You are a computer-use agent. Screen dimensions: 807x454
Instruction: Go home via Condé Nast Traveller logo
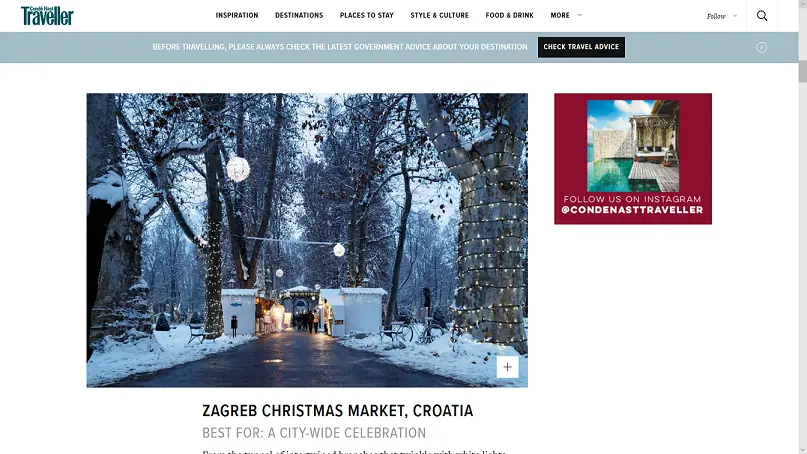[x=47, y=16]
